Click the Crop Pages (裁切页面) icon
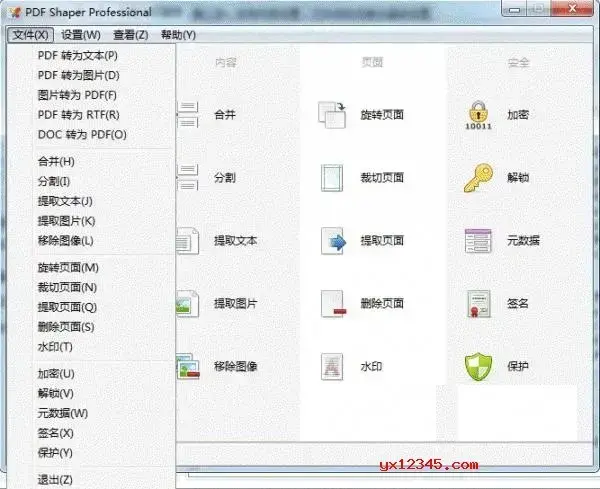The height and width of the screenshot is (489, 600). (332, 178)
